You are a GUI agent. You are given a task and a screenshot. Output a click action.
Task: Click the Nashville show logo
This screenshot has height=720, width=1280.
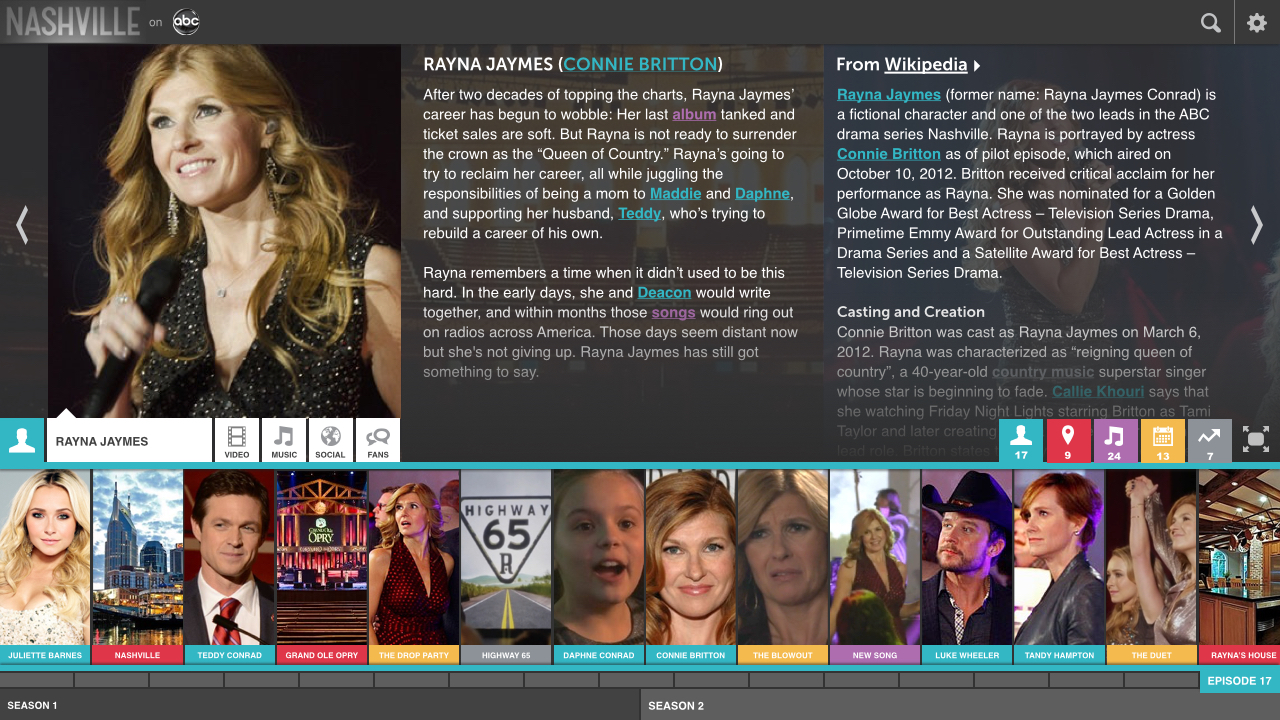click(73, 22)
